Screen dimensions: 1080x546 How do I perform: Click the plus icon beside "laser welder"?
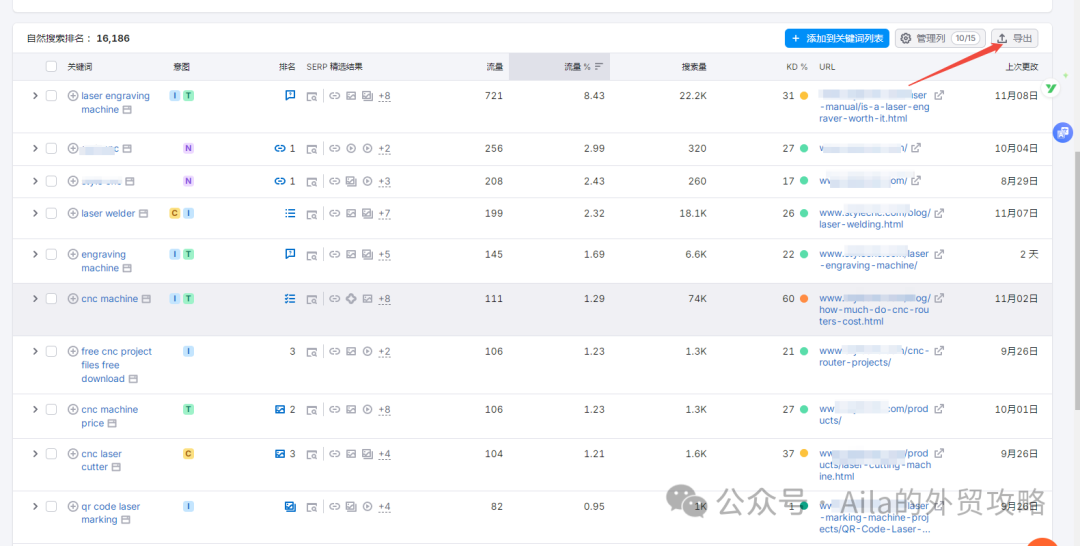tap(73, 213)
